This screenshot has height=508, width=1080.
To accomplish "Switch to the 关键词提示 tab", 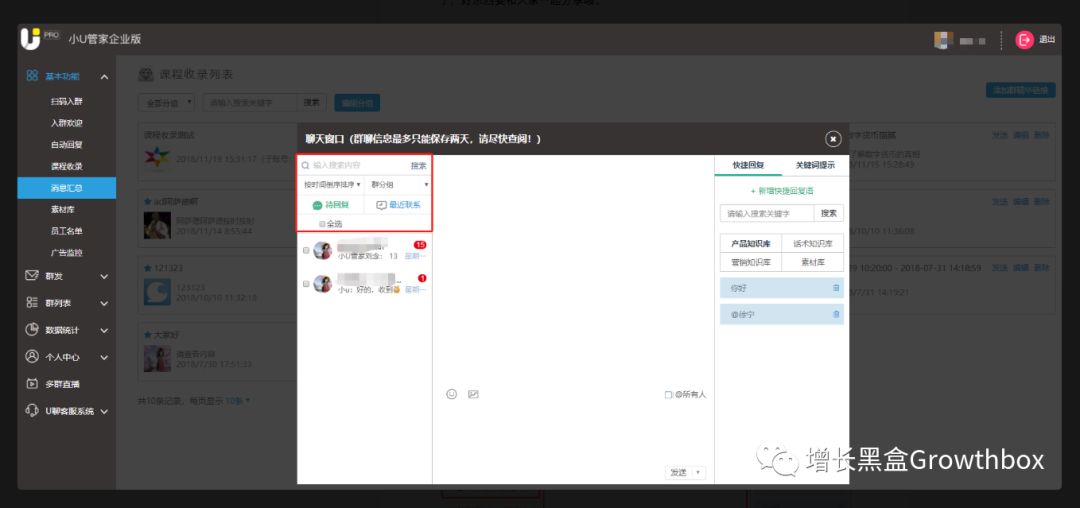I will click(x=815, y=165).
